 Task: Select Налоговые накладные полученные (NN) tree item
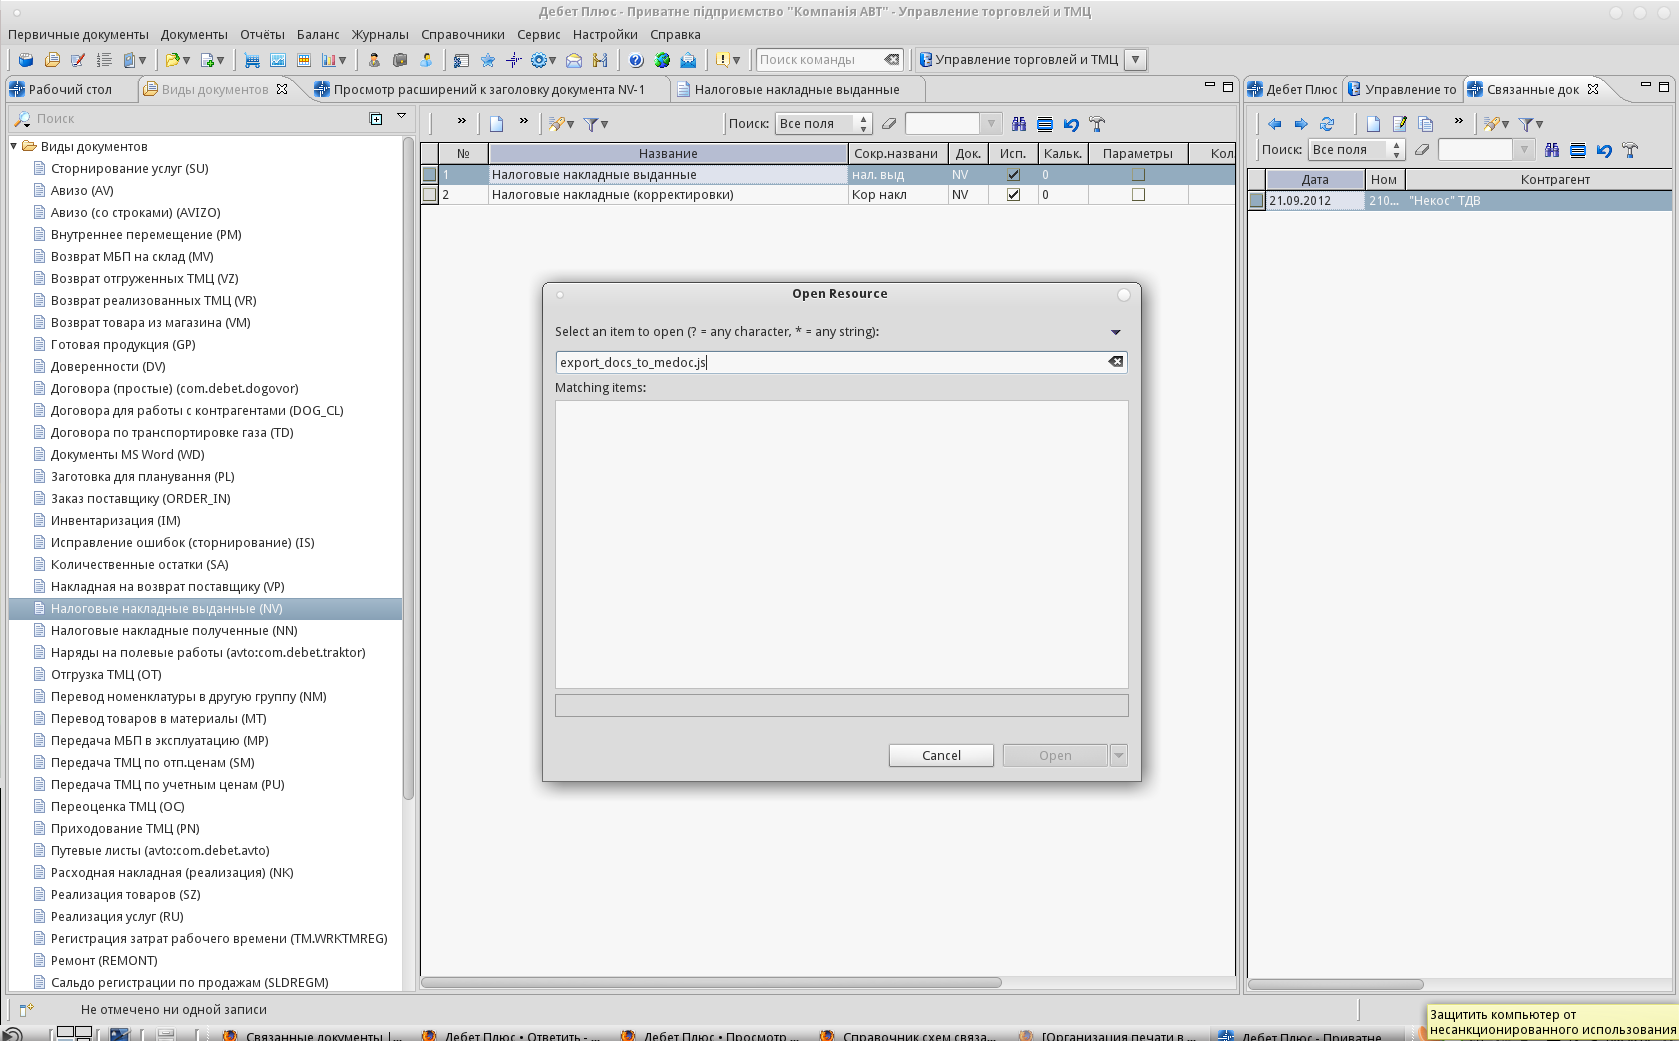coord(174,630)
